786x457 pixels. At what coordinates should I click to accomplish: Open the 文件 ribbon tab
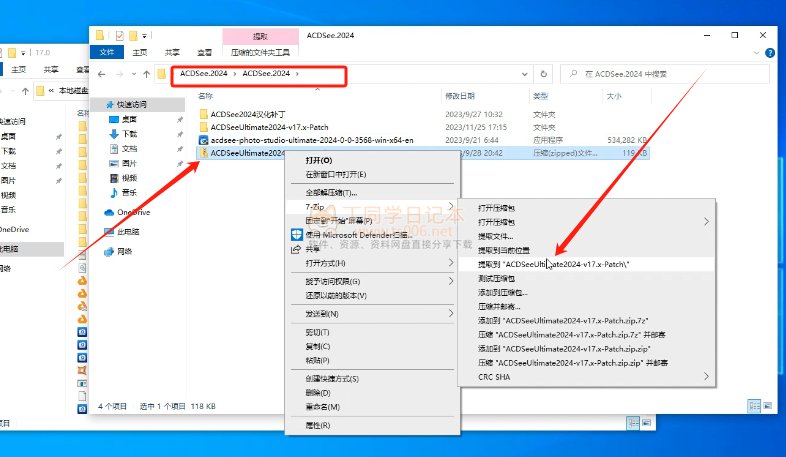[x=107, y=52]
